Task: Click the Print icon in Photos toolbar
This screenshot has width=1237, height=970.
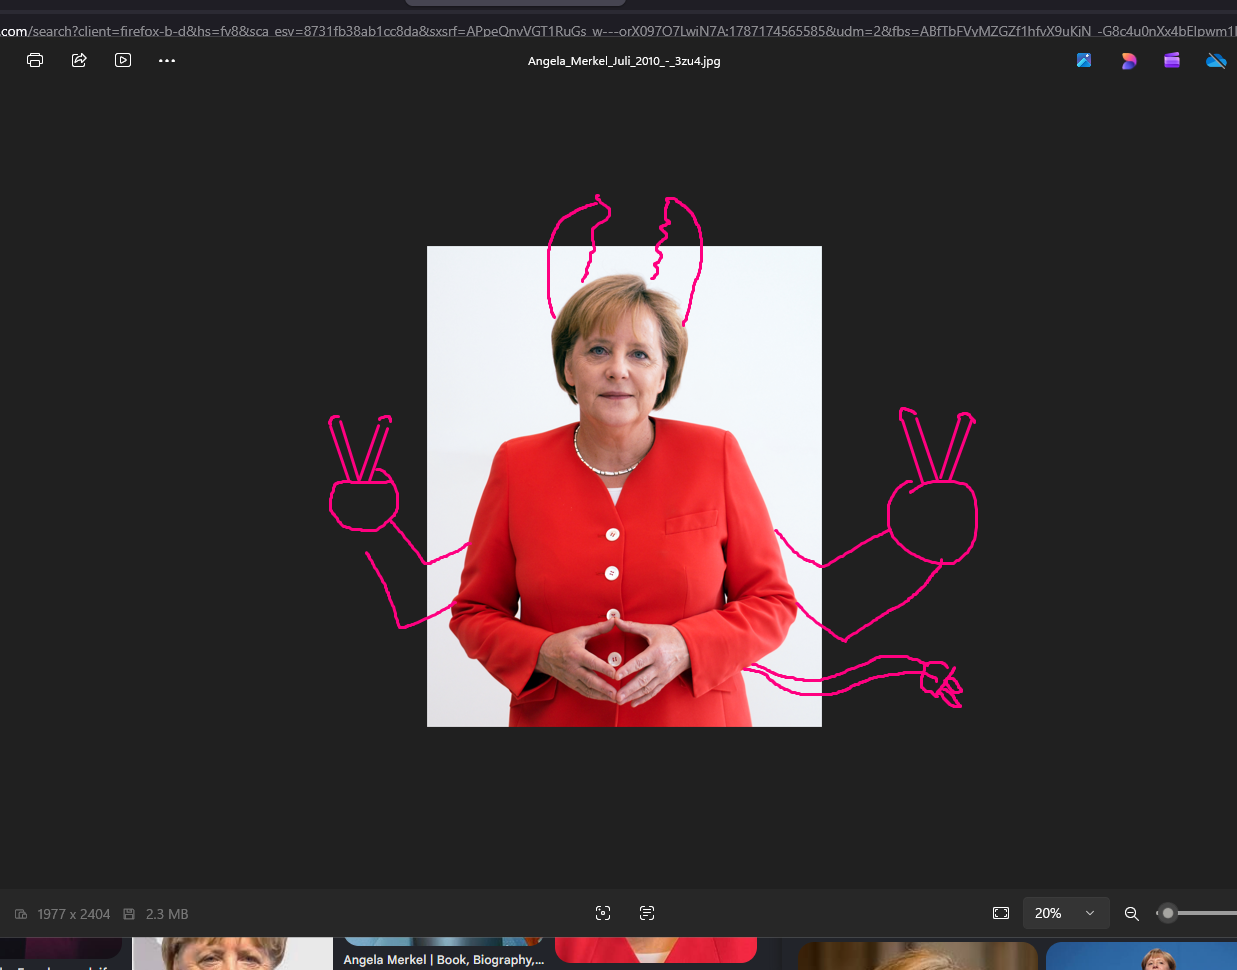Action: point(35,60)
